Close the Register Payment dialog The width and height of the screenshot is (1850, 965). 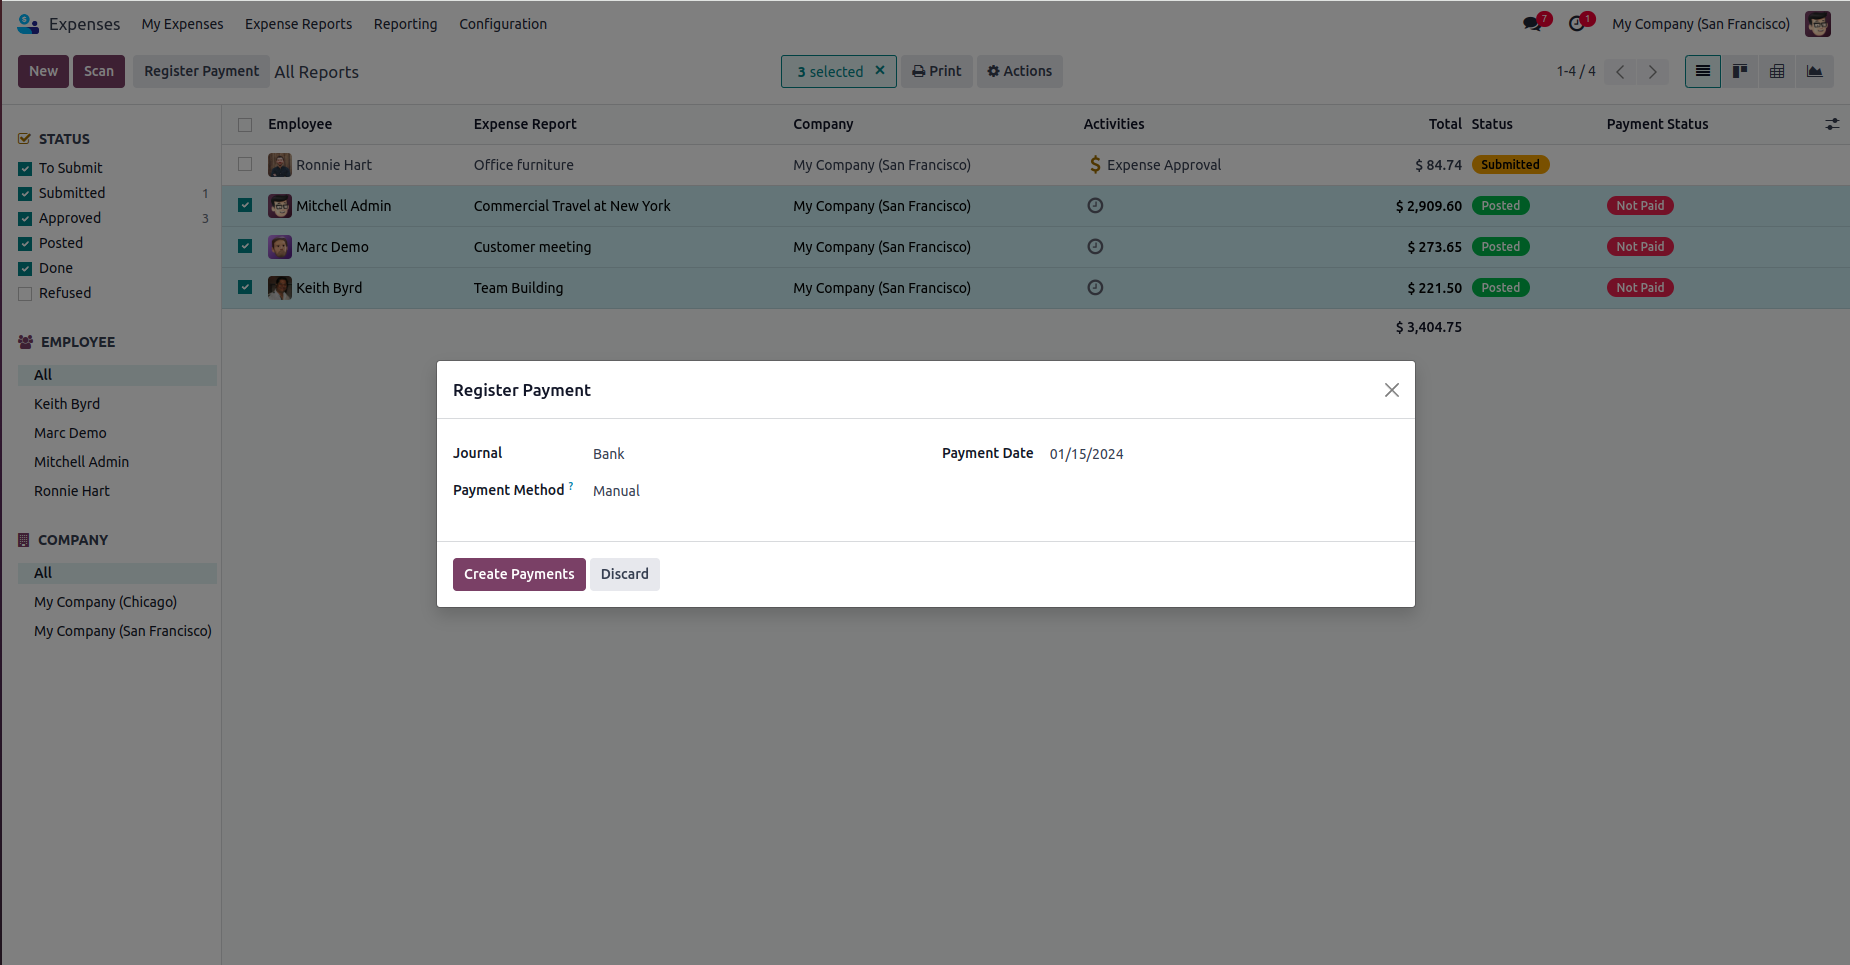(1392, 390)
